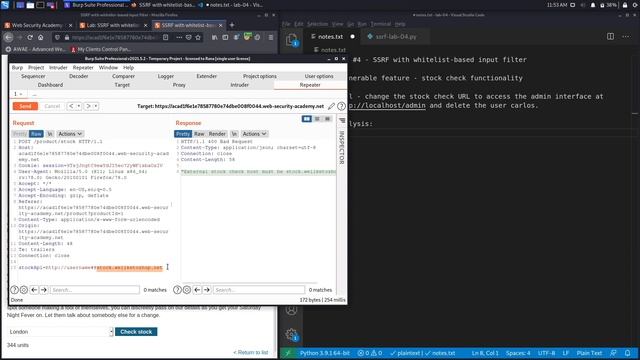
Task: Open new Firefox tab with plus
Action: click(232, 25)
